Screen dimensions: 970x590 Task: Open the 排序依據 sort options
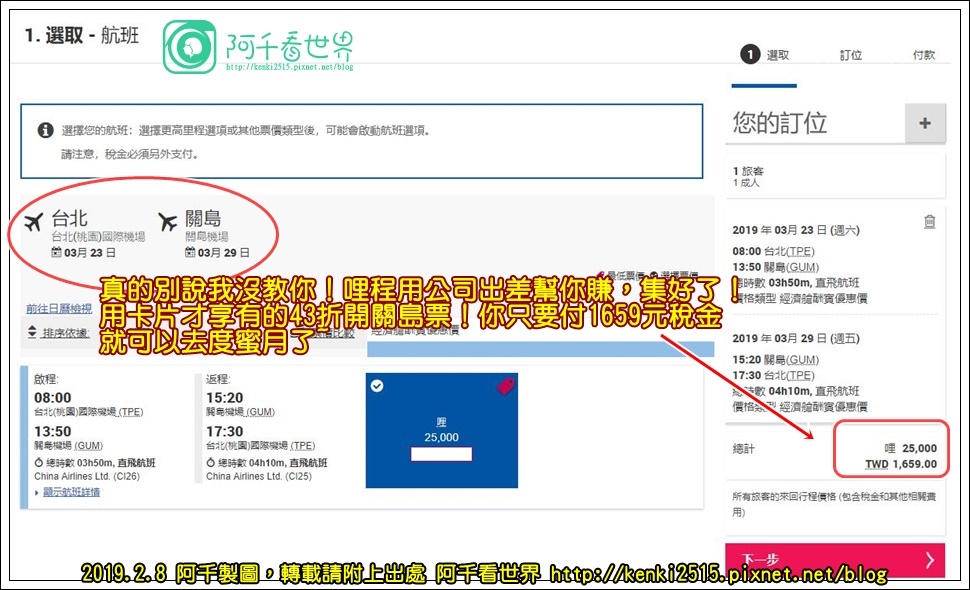66,333
